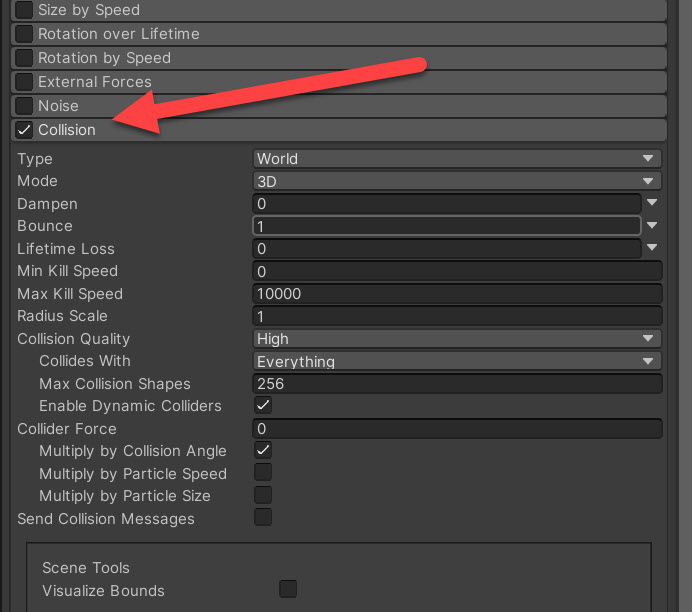
Task: Open the Lifetime Loss curve mode arrow
Action: click(652, 248)
